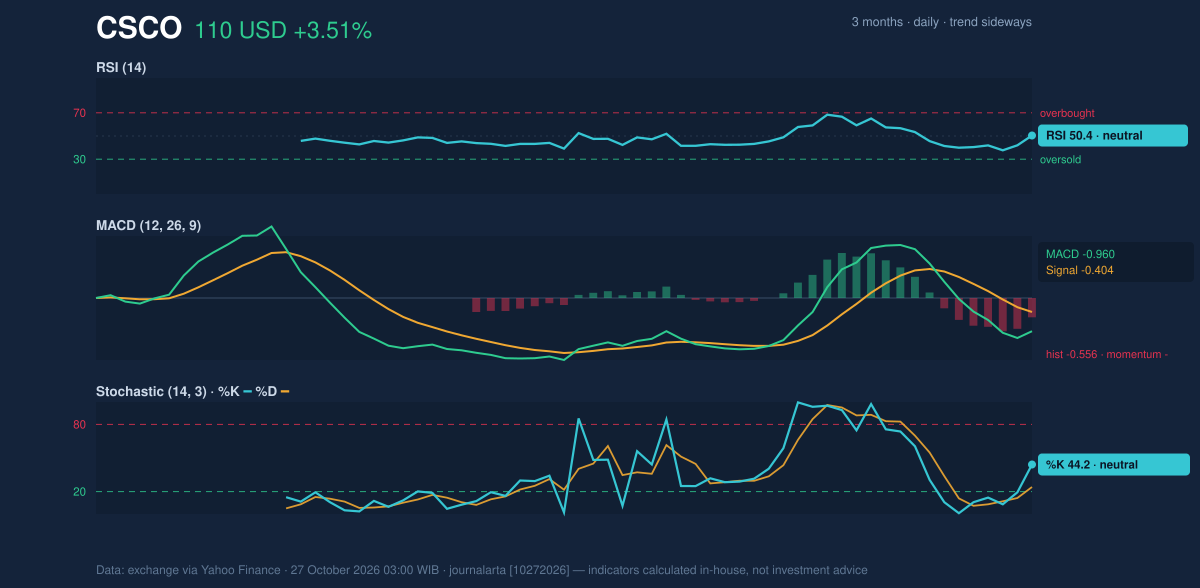Viewport: 1200px width, 588px height.
Task: Click the '%K 44.2 · neutral' badge
Action: tap(1113, 464)
